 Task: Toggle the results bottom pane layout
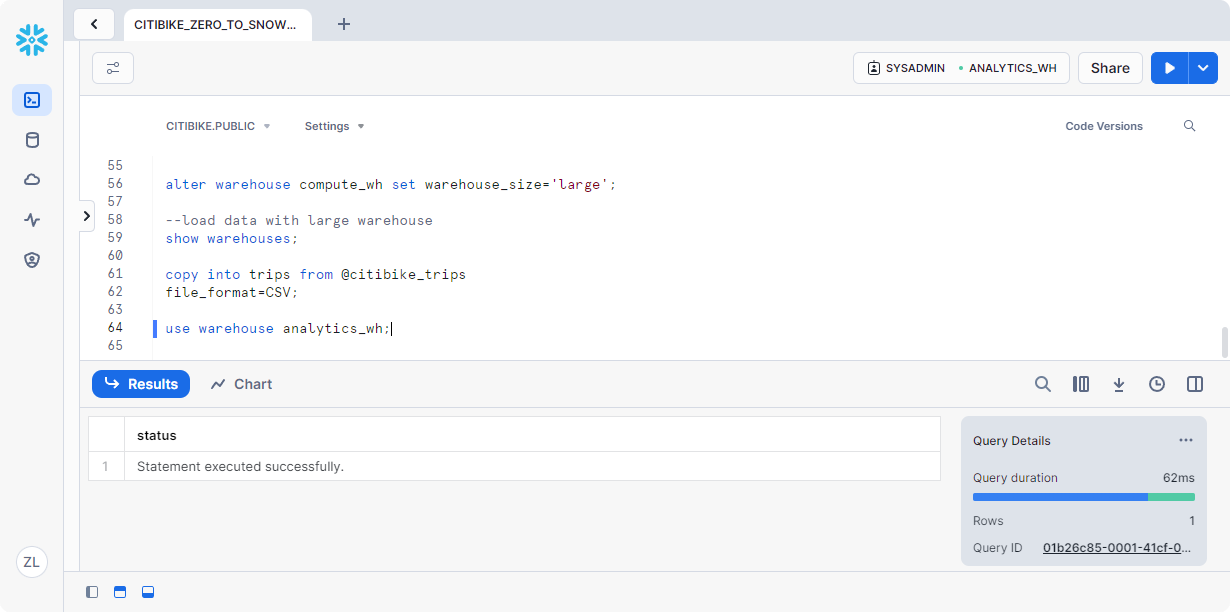[x=148, y=592]
